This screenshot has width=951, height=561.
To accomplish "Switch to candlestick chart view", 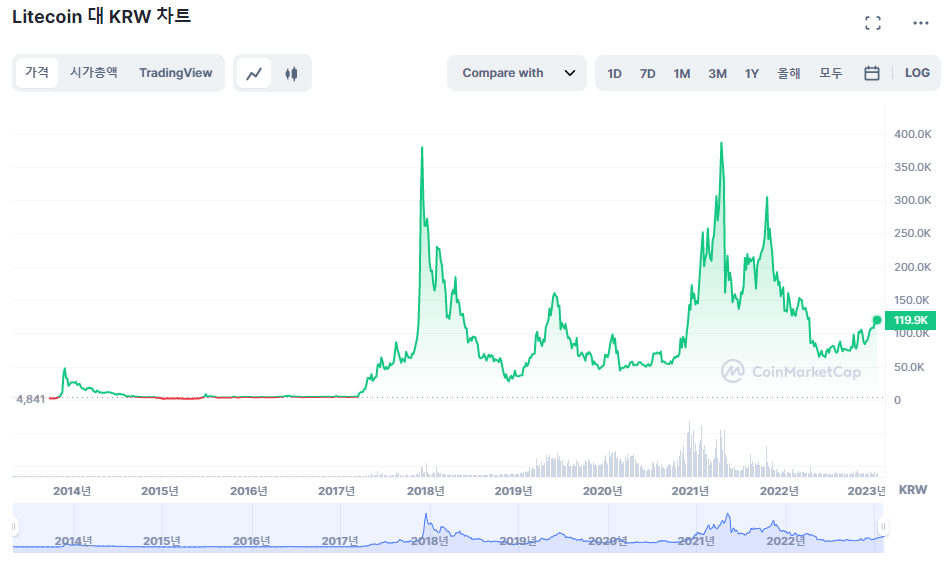I will pos(291,73).
